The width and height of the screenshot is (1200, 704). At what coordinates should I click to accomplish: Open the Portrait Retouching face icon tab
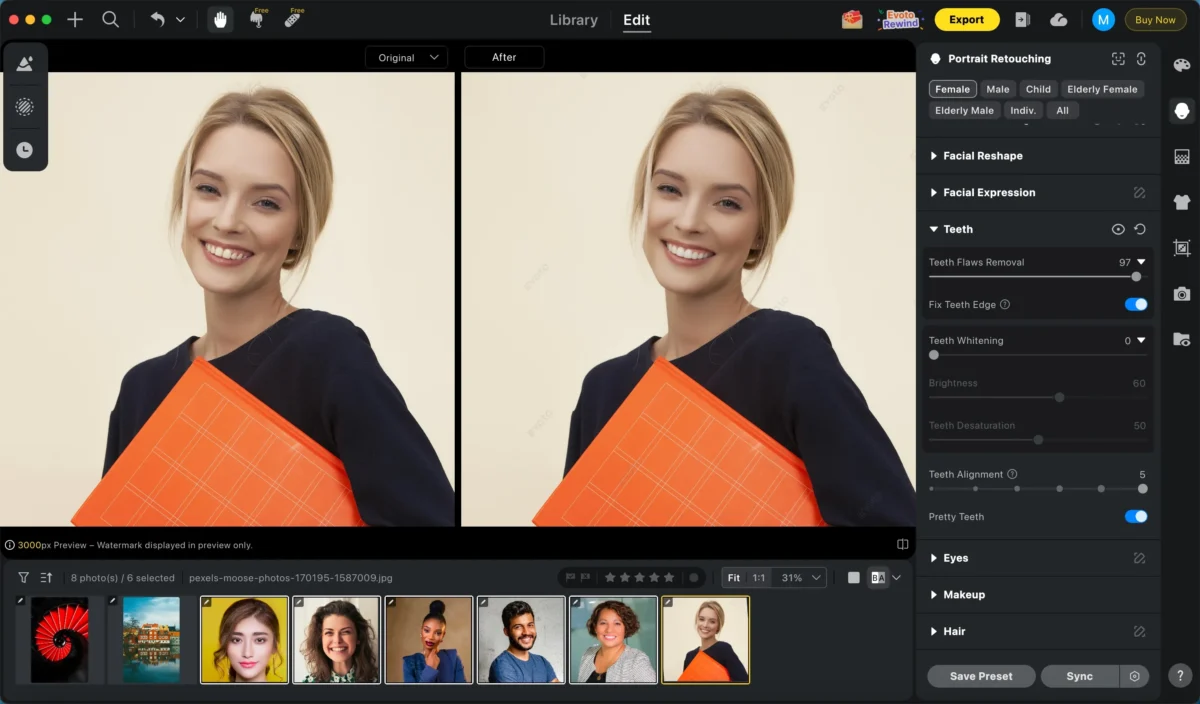[1181, 110]
